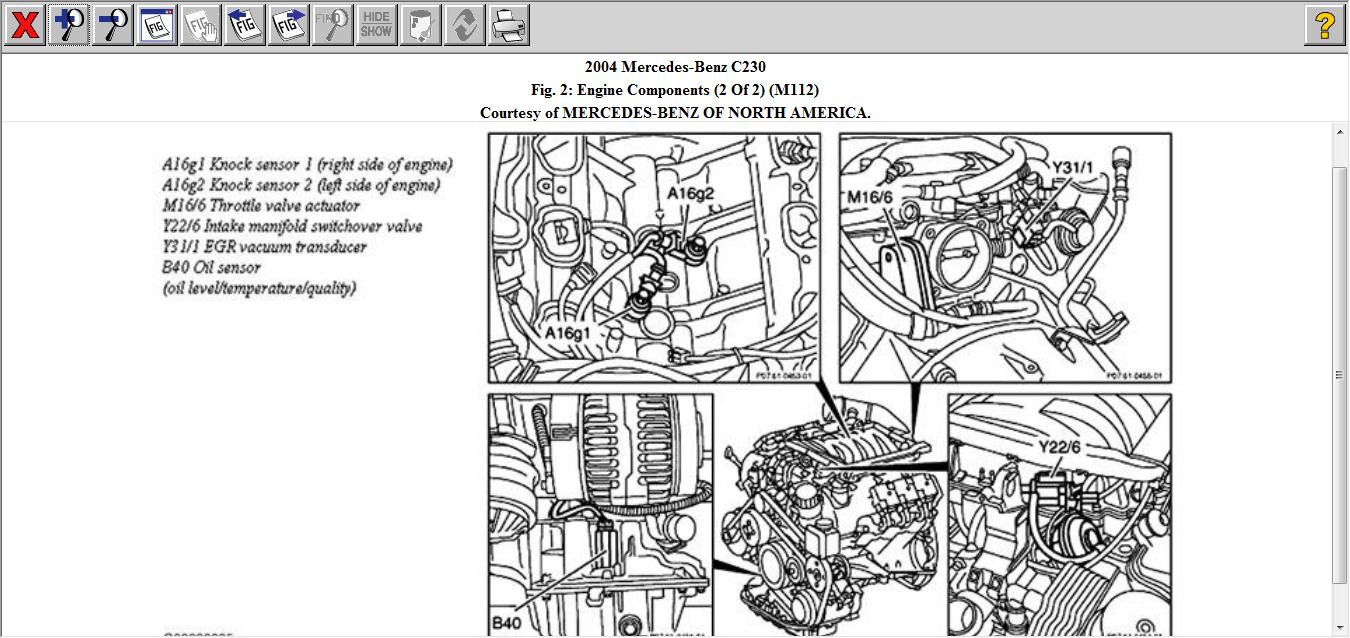
Task: Click 'Fig. 2: Engine Components' heading
Action: (x=675, y=90)
